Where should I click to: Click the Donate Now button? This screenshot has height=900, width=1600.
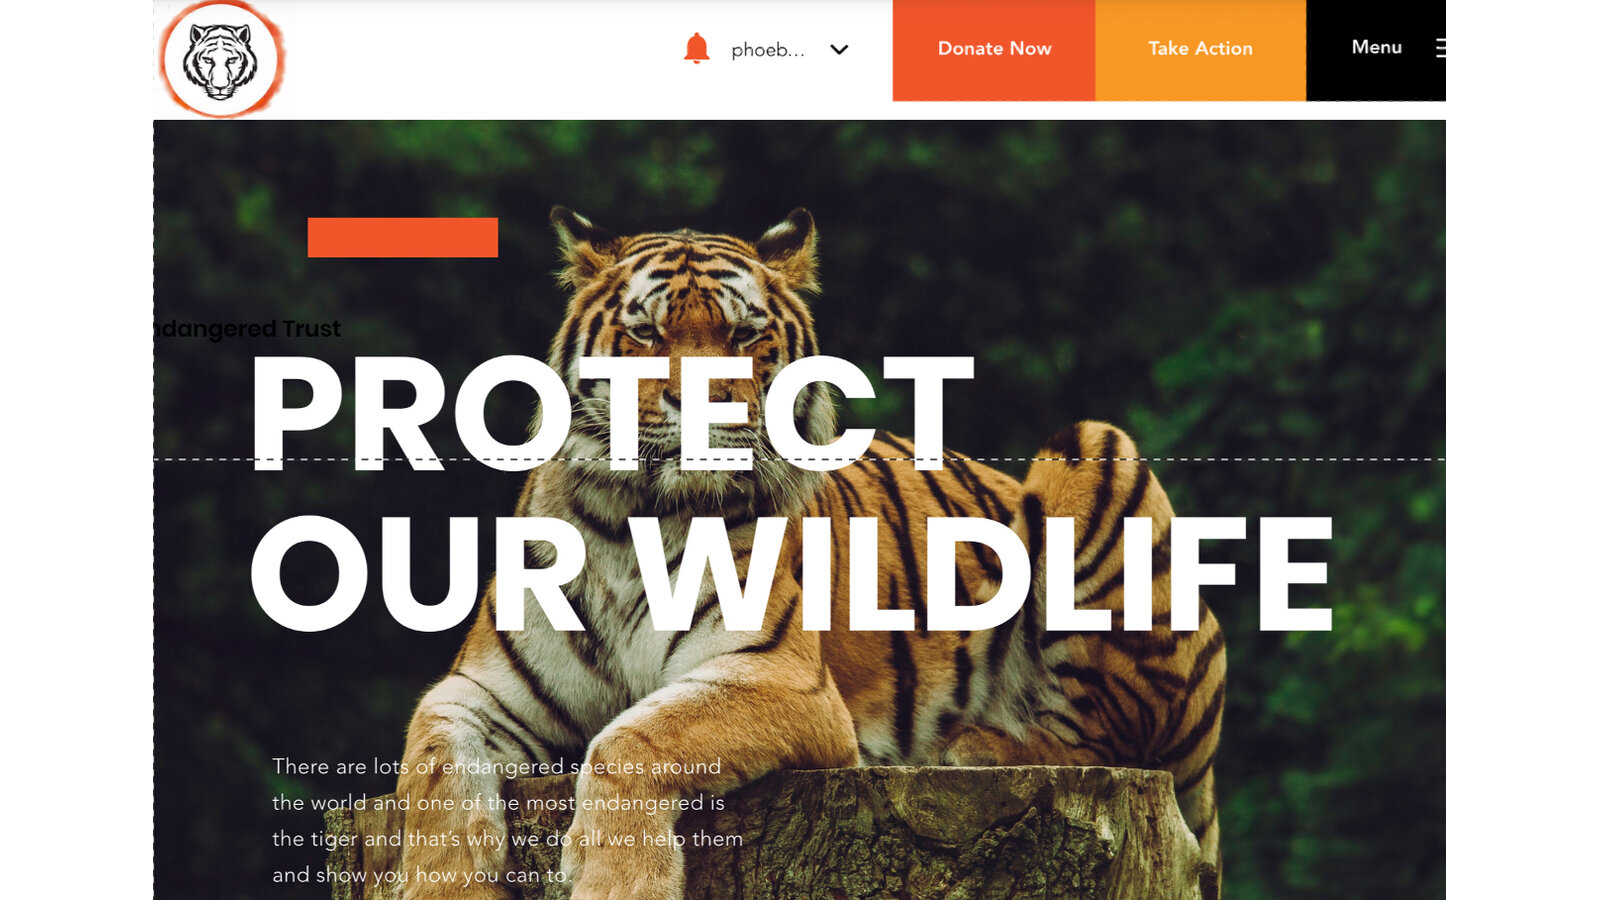(994, 50)
